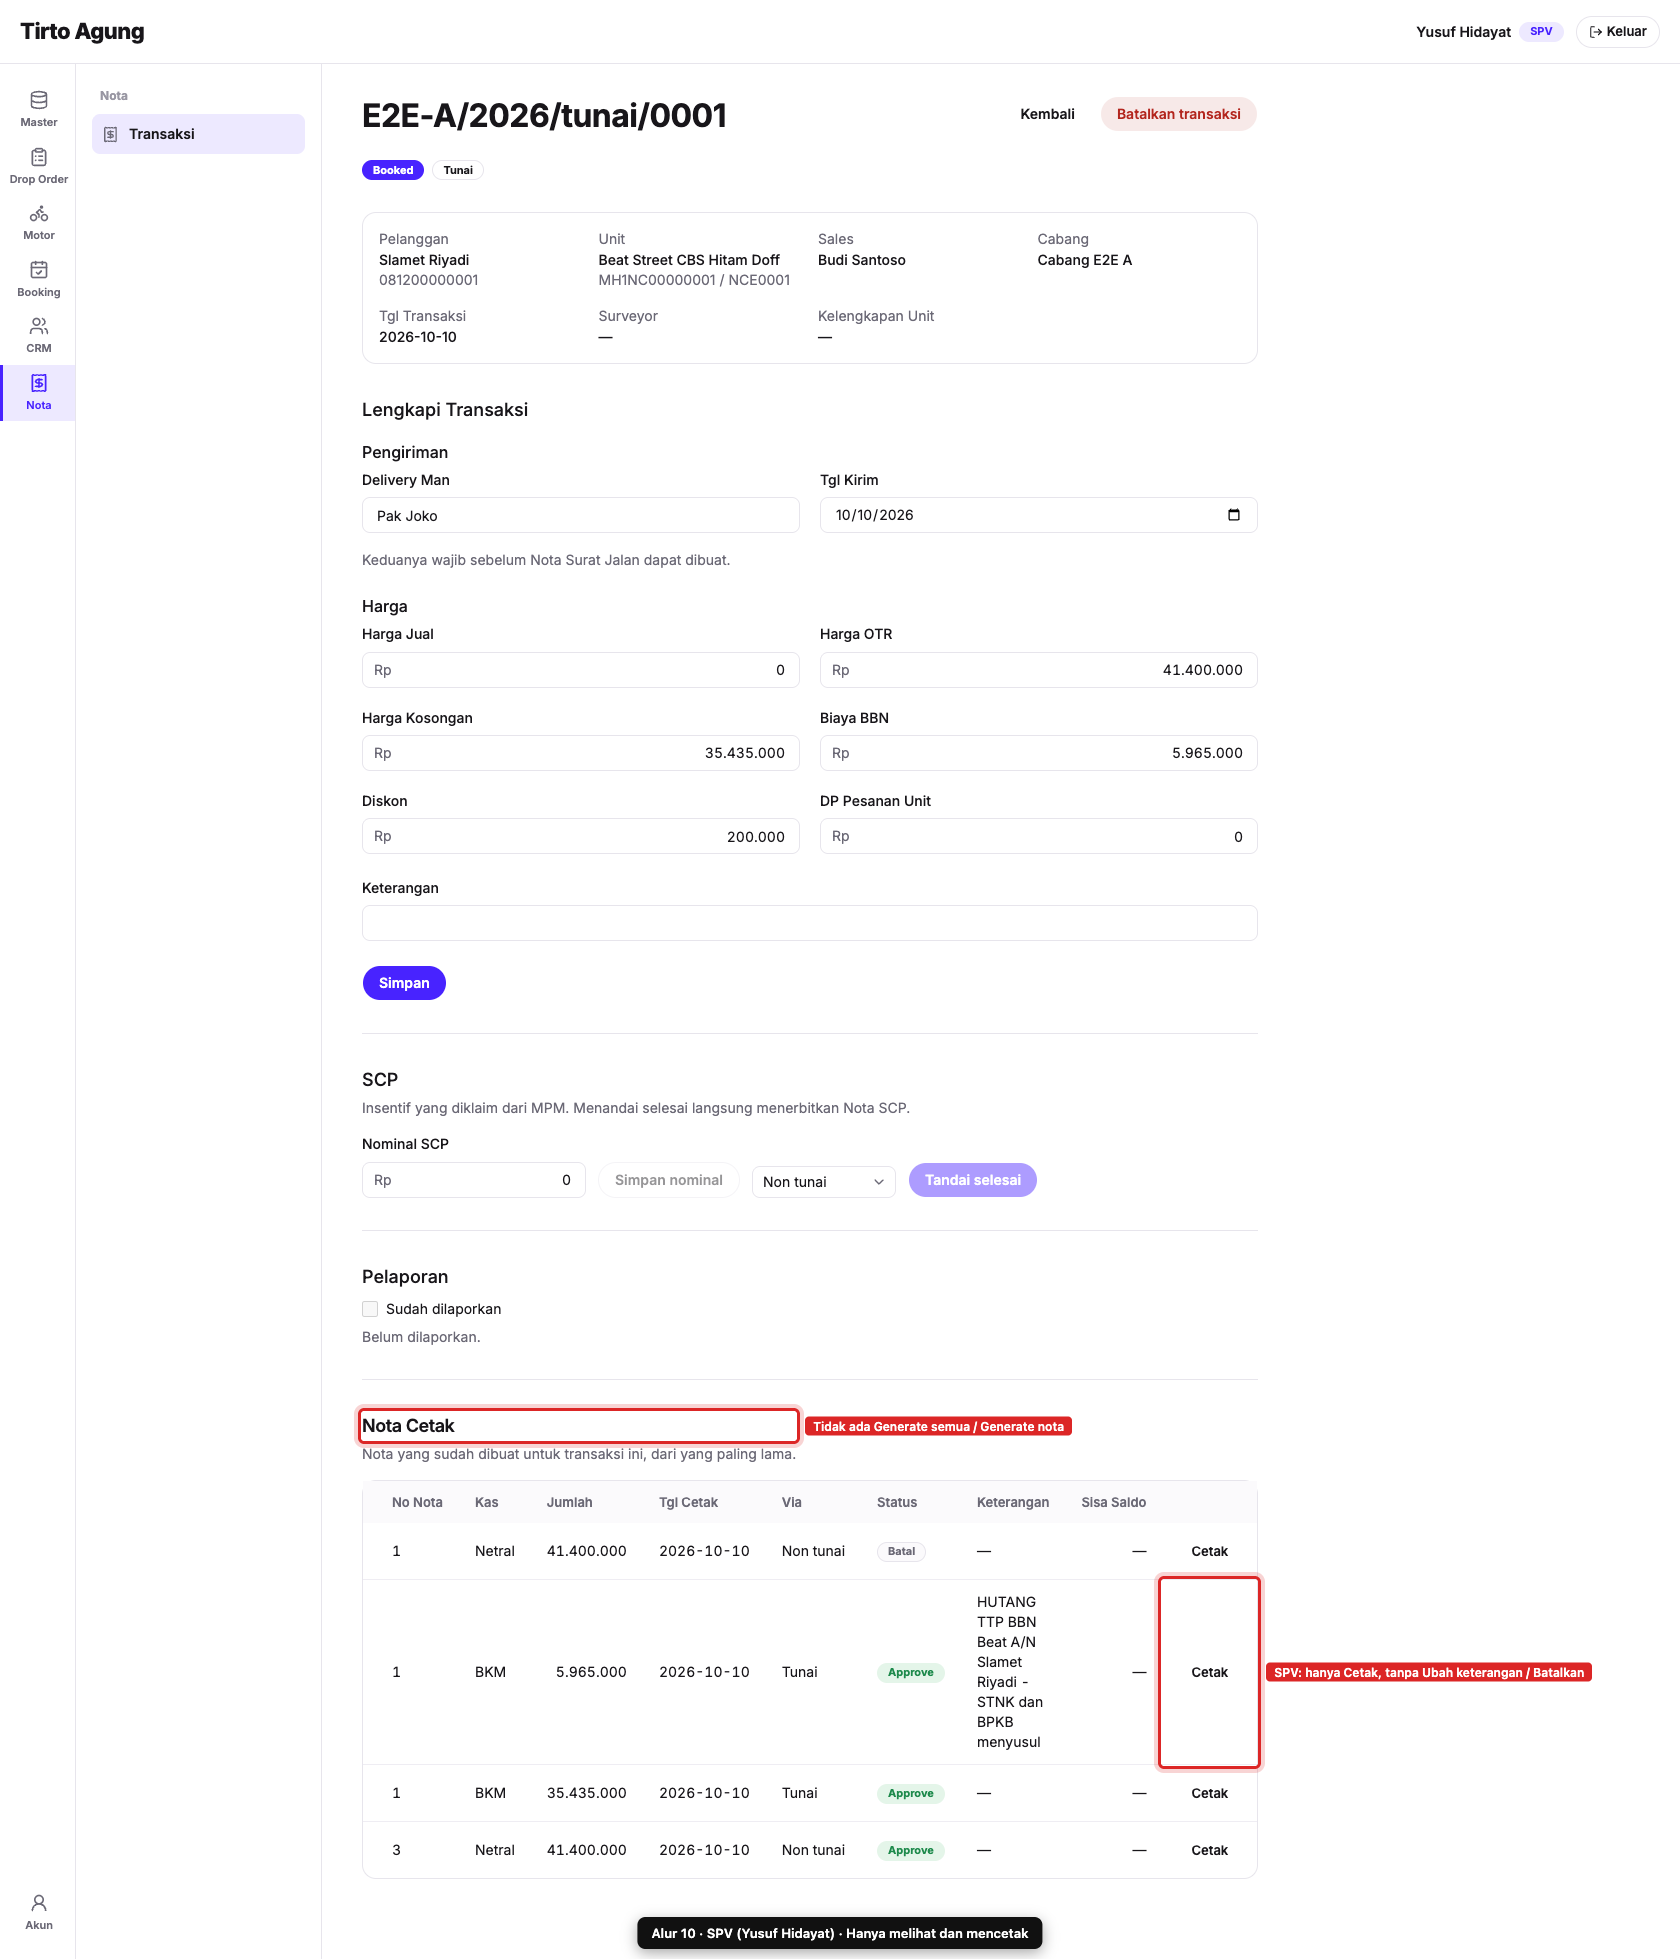Screen dimensions: 1680x1959
Task: Tick the Sudah dilaporkan checkbox
Action: [x=370, y=1309]
